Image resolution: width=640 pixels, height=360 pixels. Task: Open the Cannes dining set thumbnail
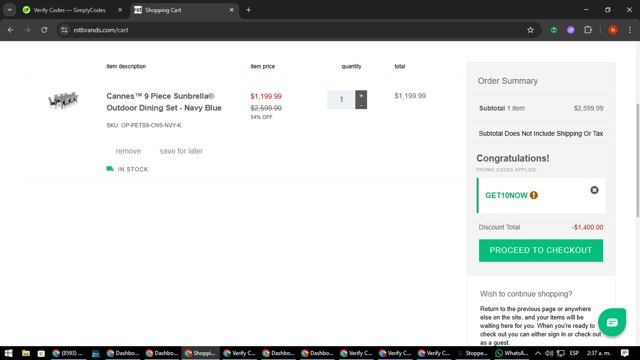(63, 100)
